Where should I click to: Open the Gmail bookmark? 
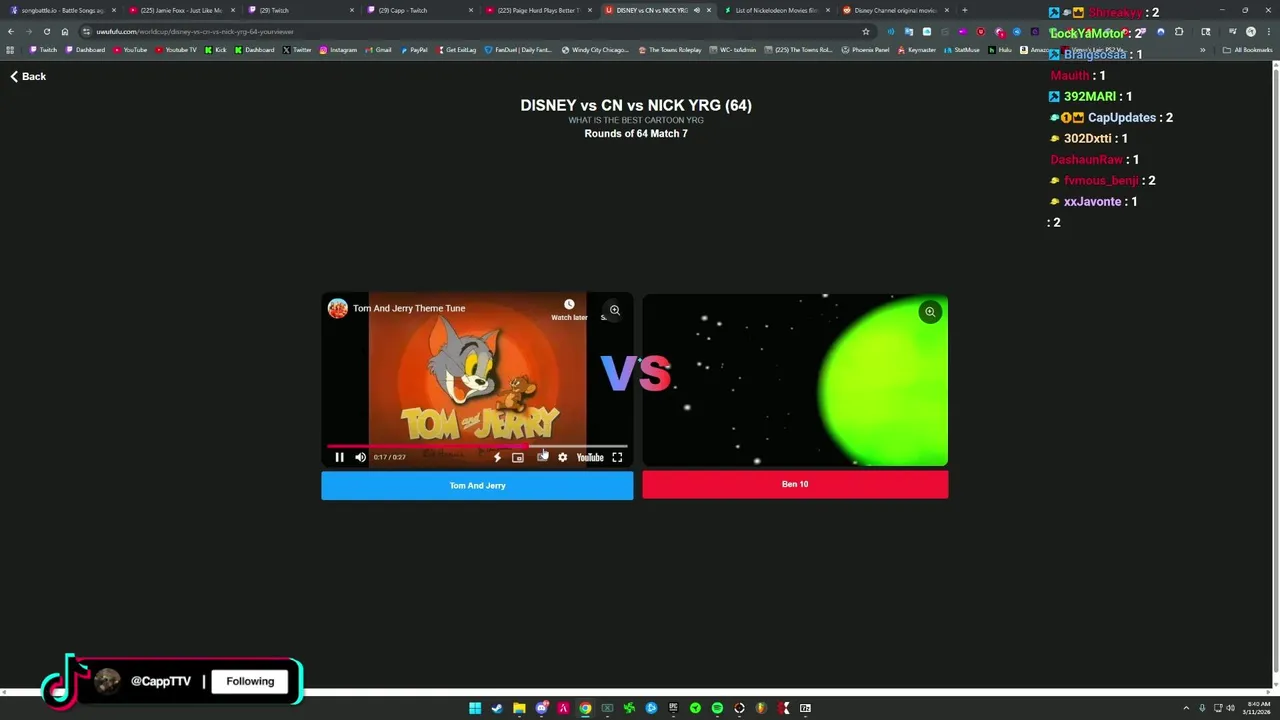click(378, 49)
